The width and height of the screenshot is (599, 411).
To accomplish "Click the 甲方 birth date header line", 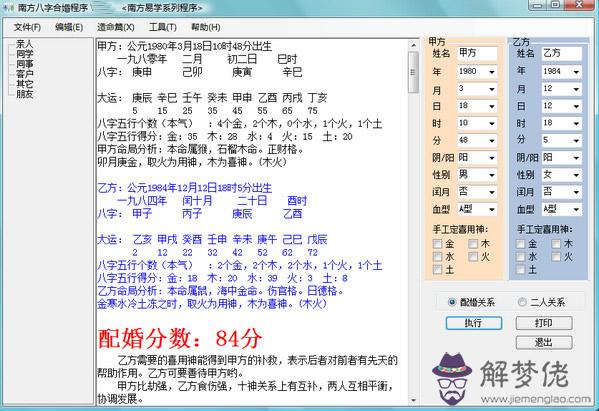I will [185, 47].
